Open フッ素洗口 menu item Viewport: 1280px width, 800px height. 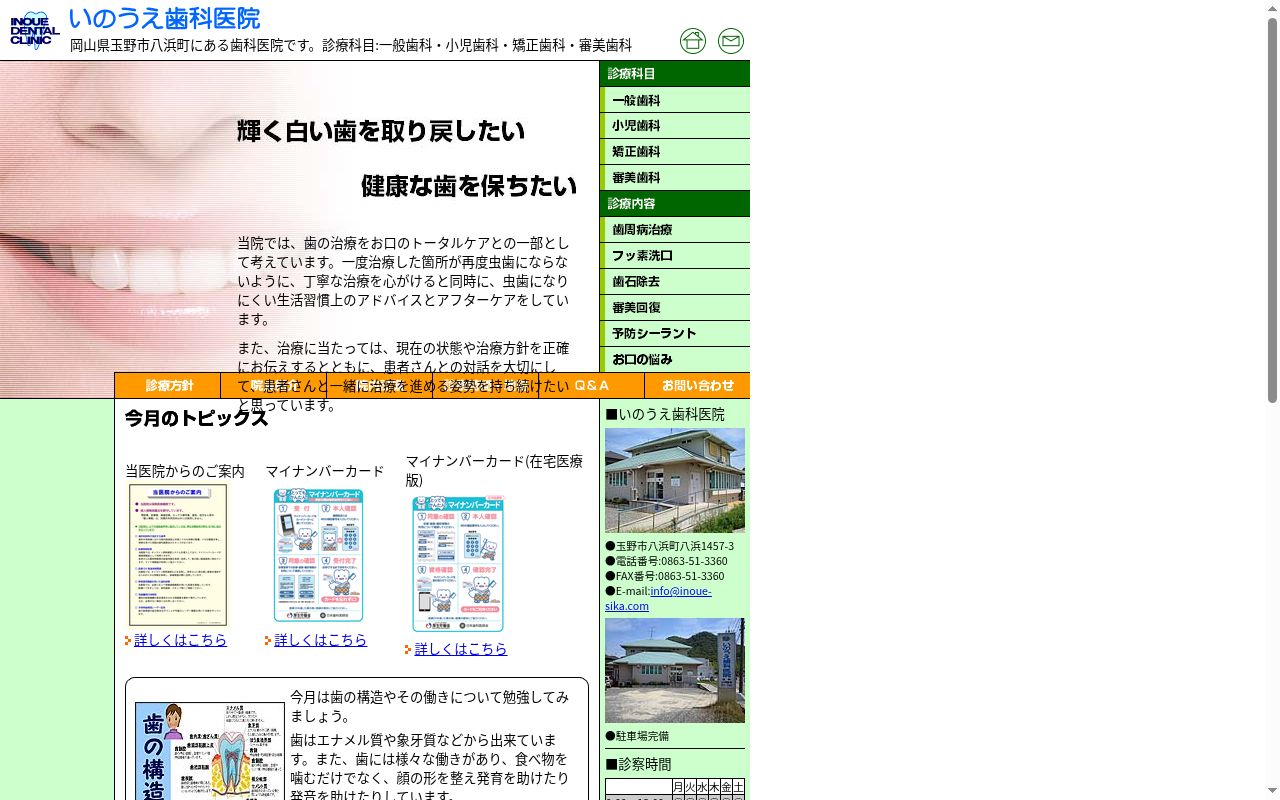(675, 256)
